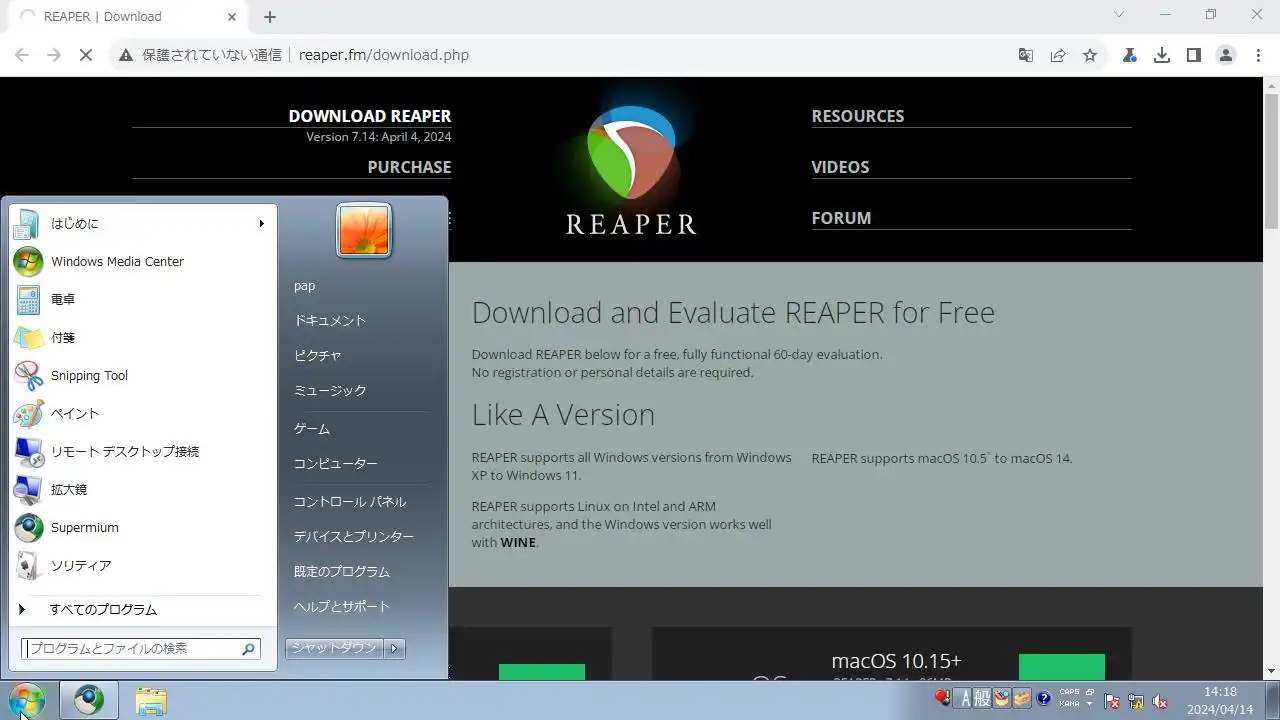
Task: Open IME help question mark icon
Action: coord(1044,698)
